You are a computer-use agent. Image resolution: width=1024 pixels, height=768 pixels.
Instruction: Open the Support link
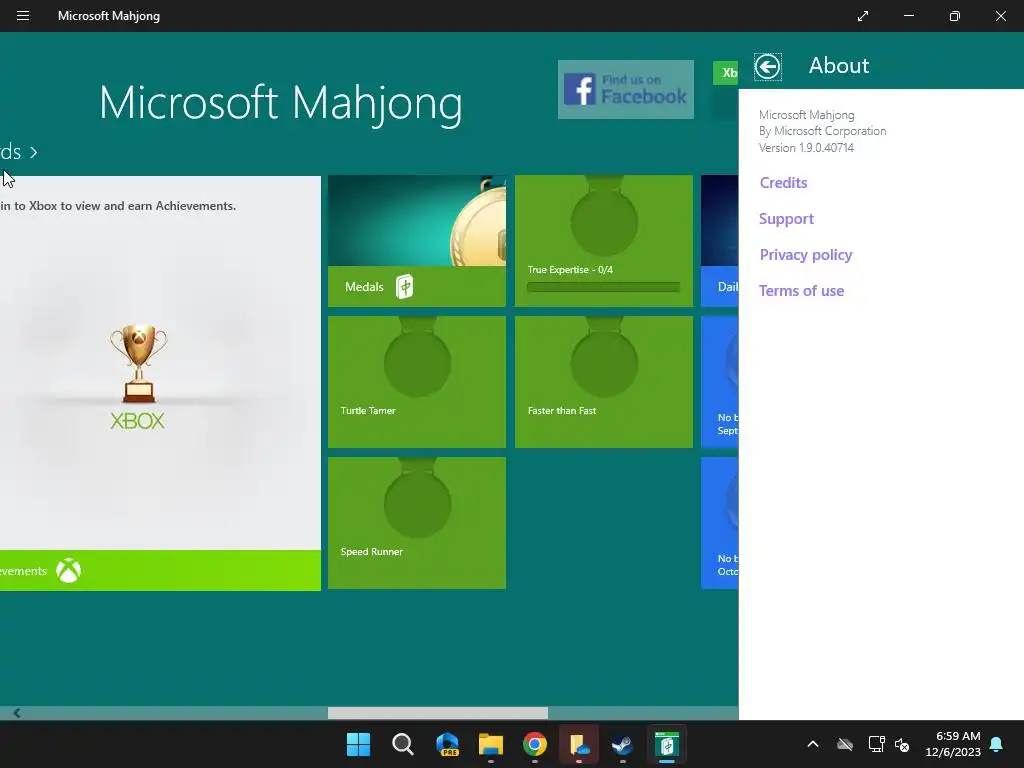pos(786,219)
